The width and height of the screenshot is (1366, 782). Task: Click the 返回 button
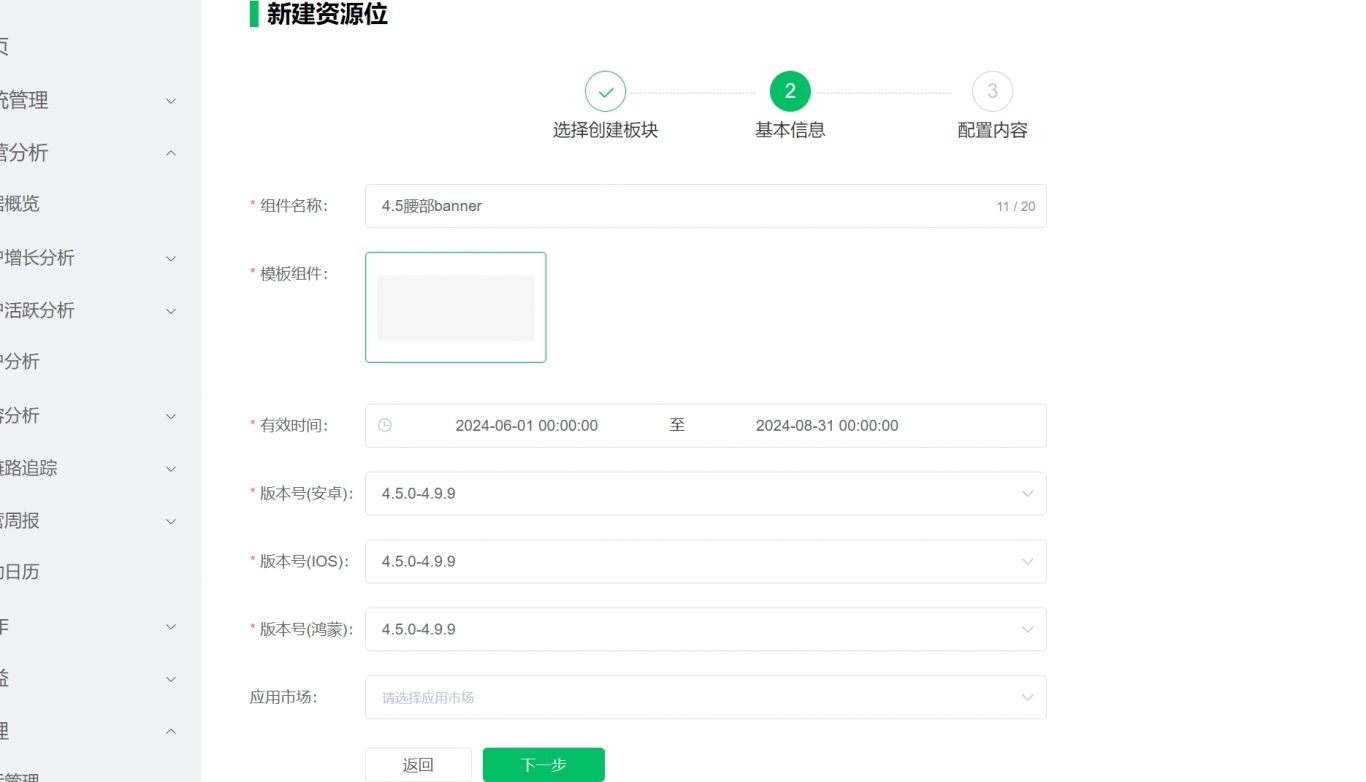(x=418, y=765)
